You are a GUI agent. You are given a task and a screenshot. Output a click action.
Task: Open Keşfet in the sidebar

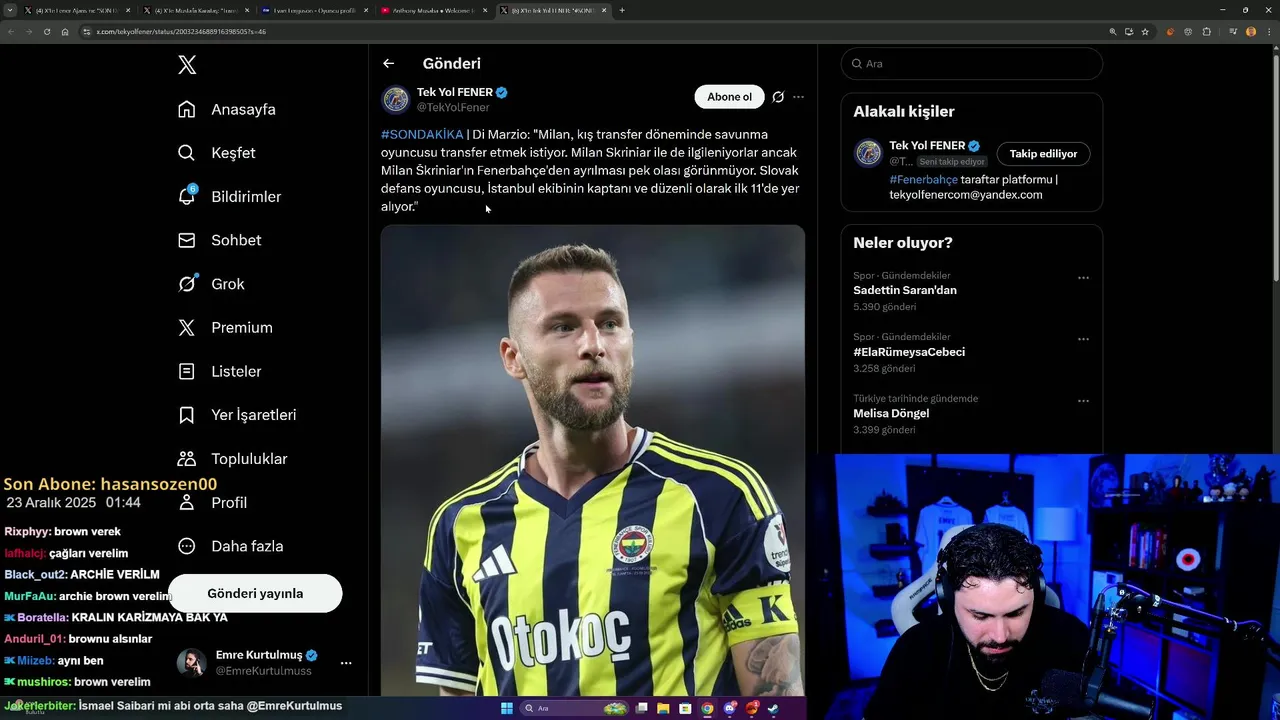click(216, 153)
